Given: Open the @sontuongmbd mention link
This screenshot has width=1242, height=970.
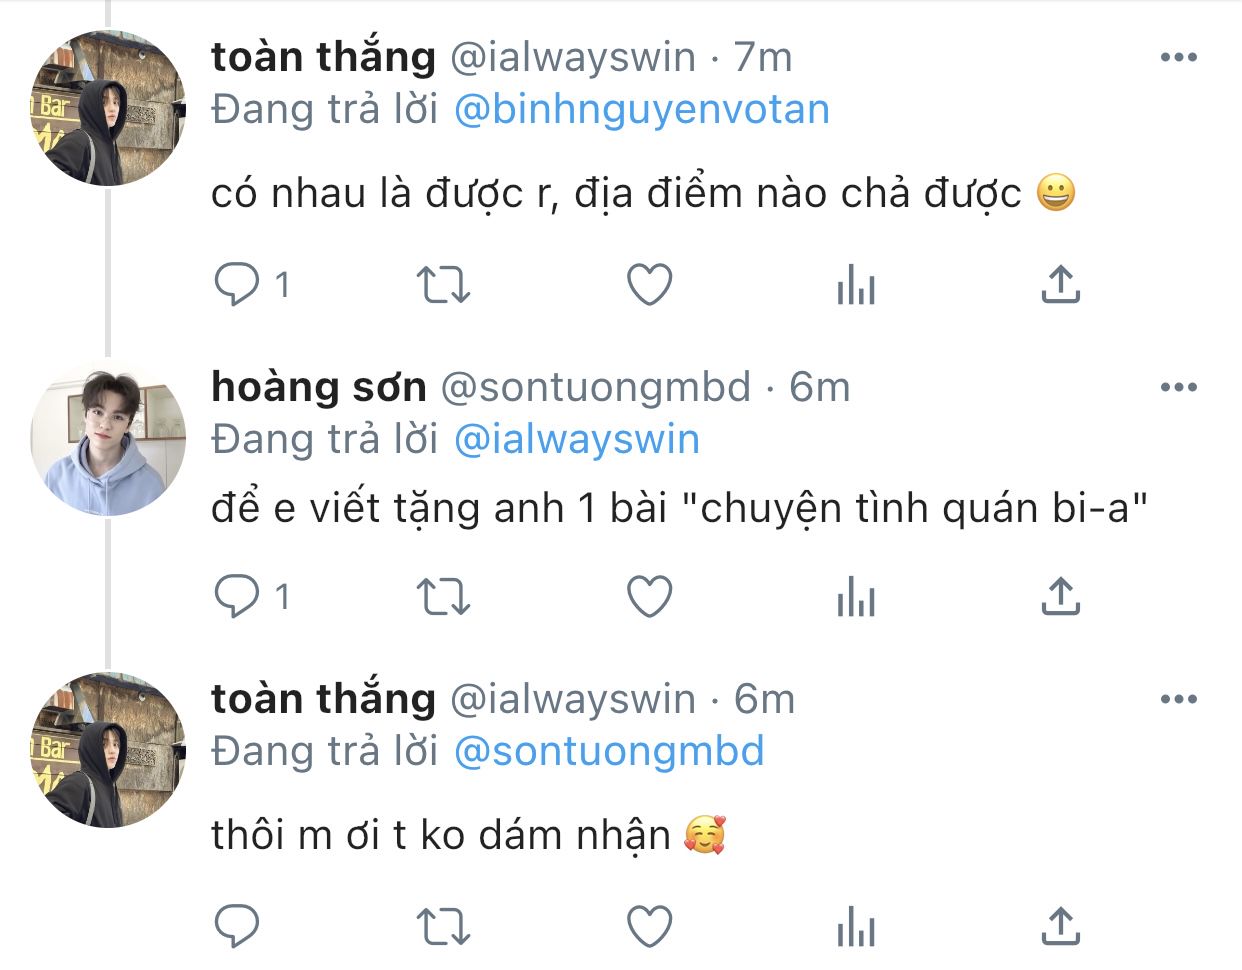Looking at the screenshot, I should point(608,752).
